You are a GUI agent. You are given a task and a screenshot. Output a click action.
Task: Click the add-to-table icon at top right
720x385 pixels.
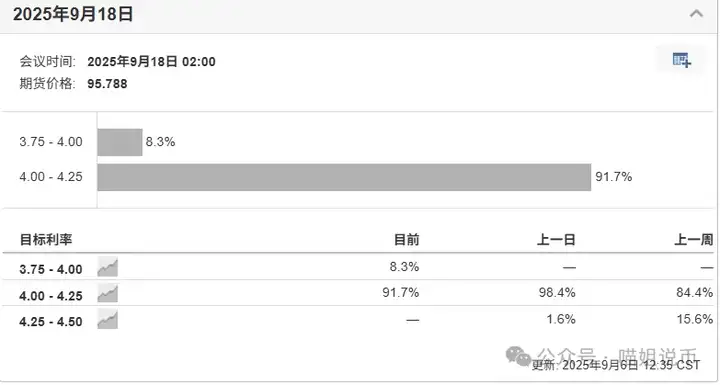681,60
